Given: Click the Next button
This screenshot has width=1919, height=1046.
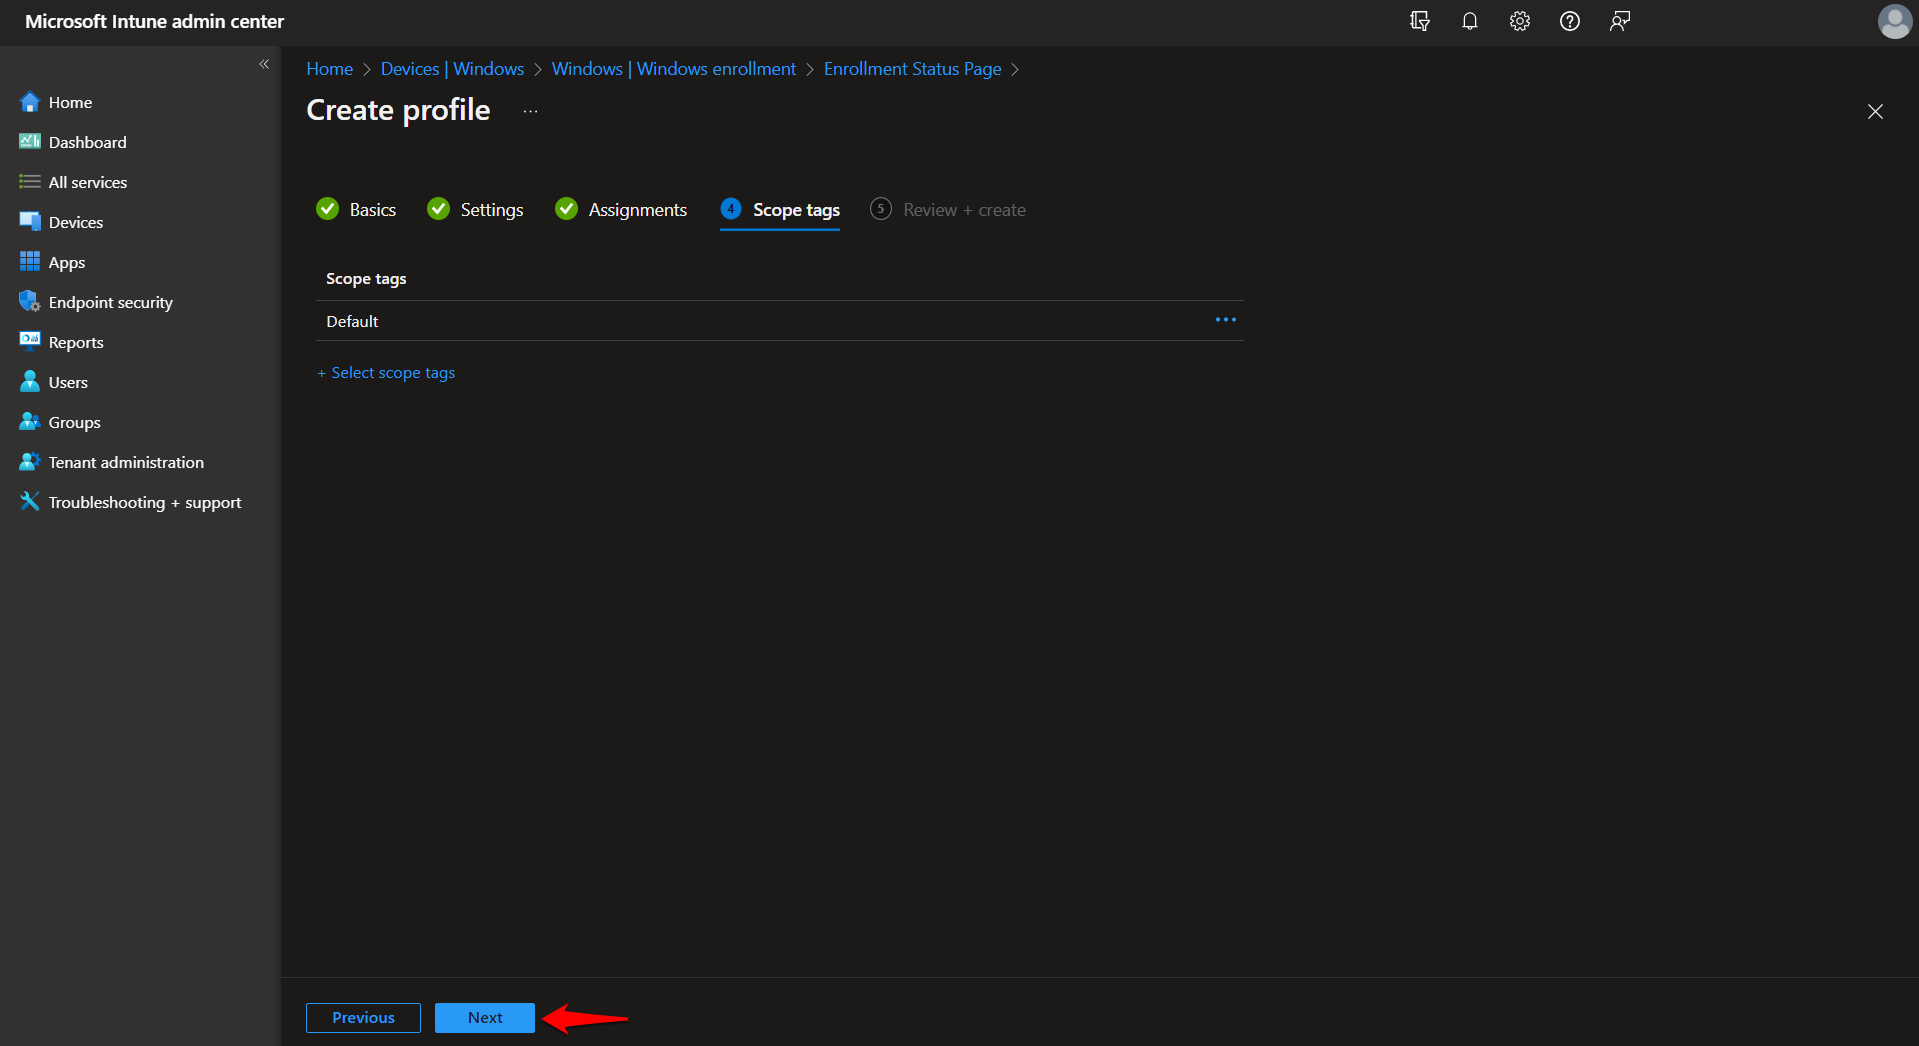Looking at the screenshot, I should (x=485, y=1017).
